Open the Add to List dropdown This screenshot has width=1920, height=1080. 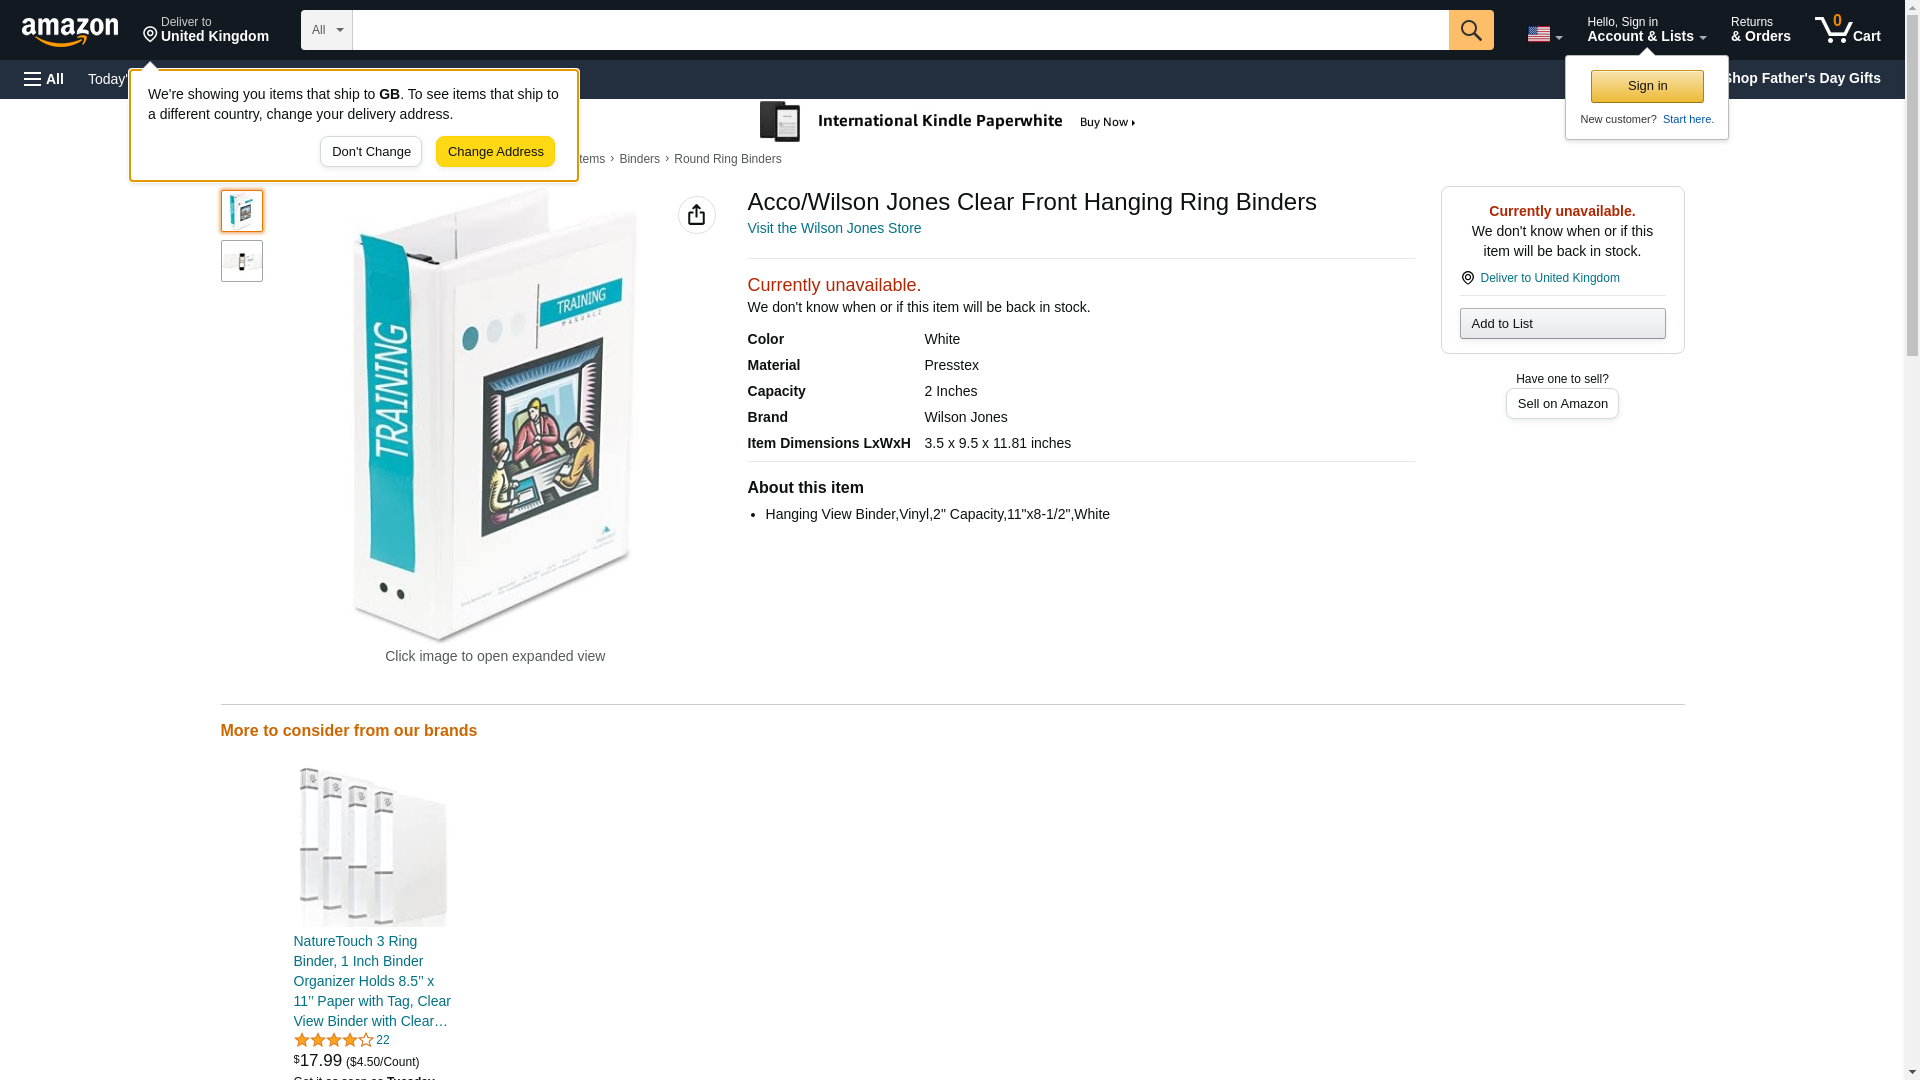(x=1561, y=324)
